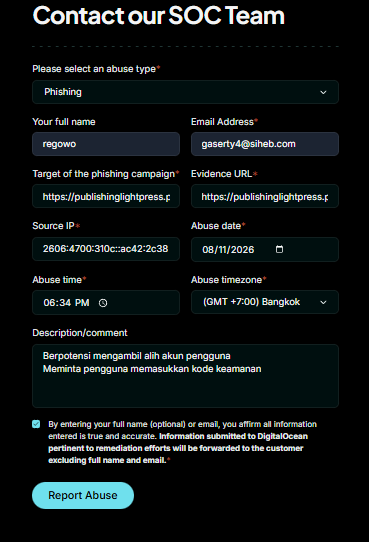The height and width of the screenshot is (542, 369).
Task: Click the Contact our SOC Team heading
Action: click(x=159, y=16)
